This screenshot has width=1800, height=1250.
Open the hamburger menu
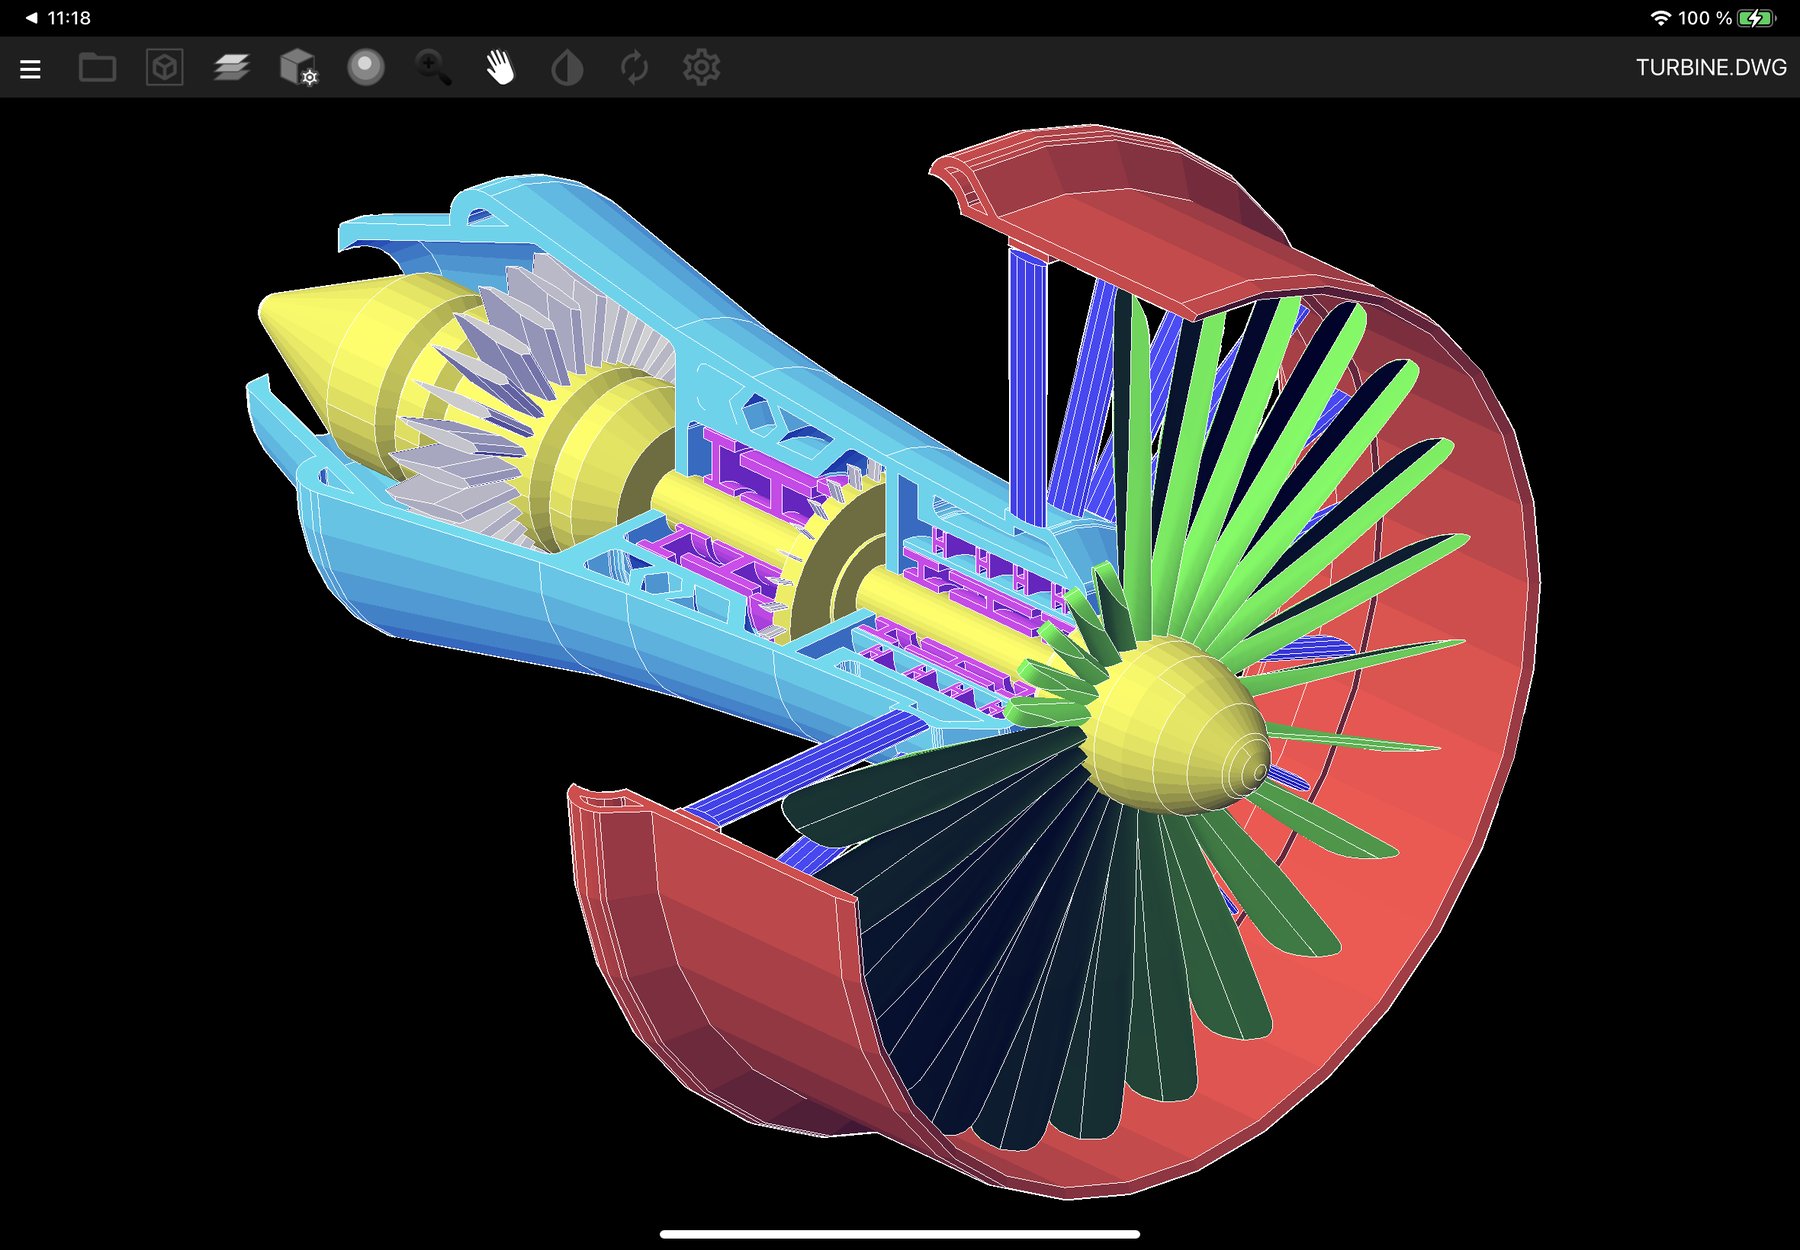tap(30, 69)
